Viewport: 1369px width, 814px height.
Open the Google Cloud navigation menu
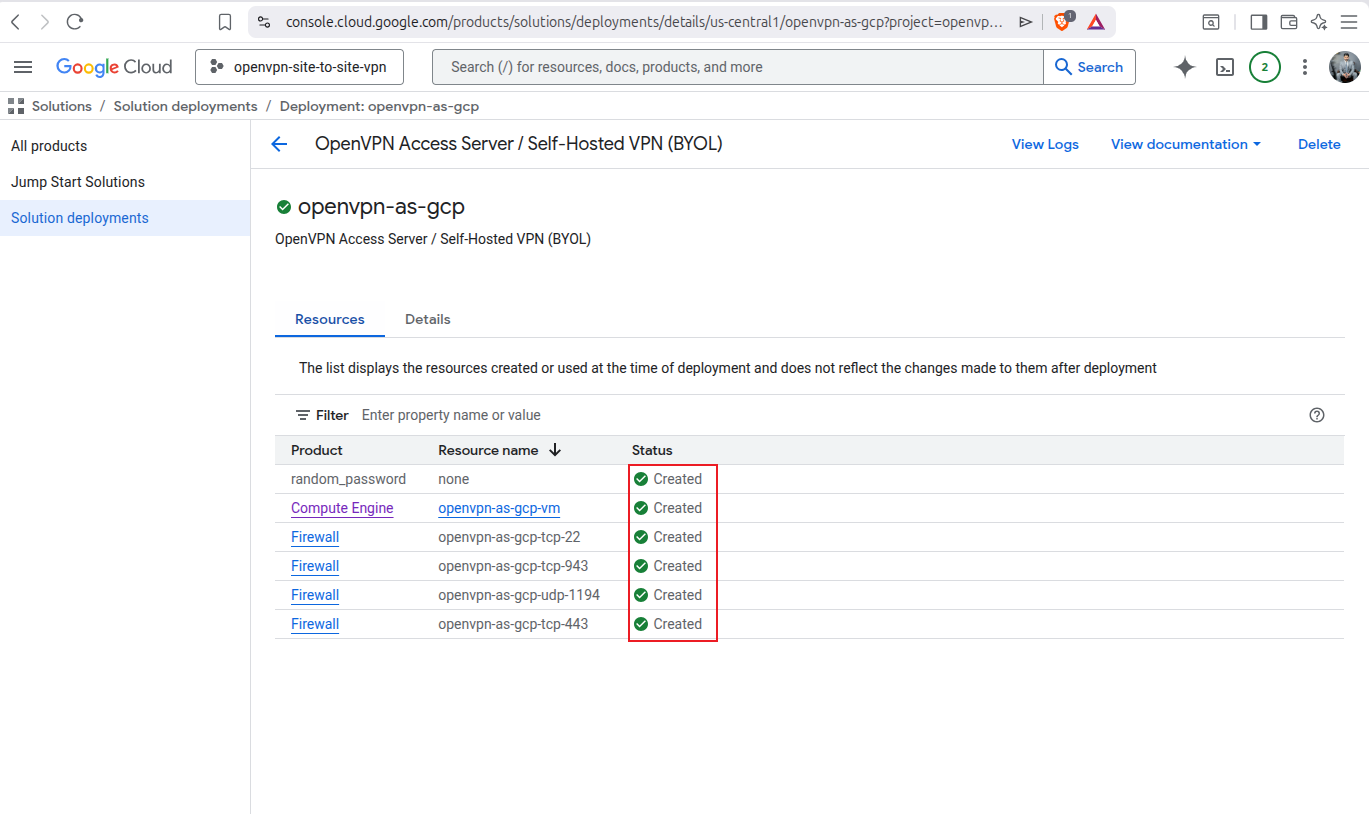click(23, 67)
